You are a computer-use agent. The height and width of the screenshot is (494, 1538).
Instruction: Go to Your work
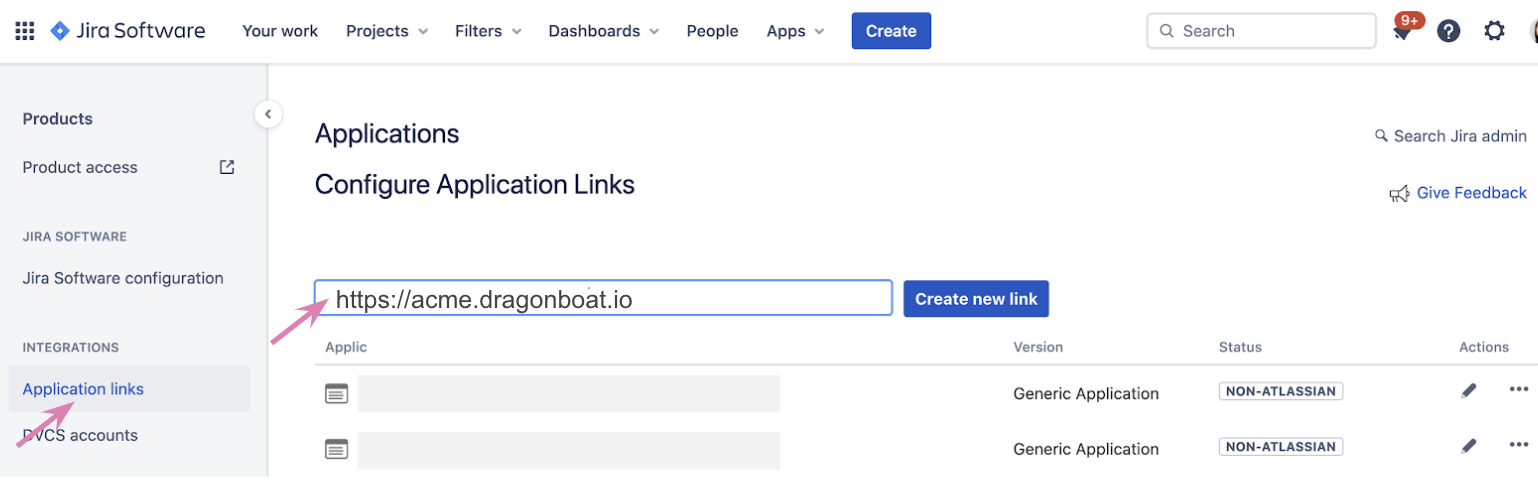click(x=280, y=31)
